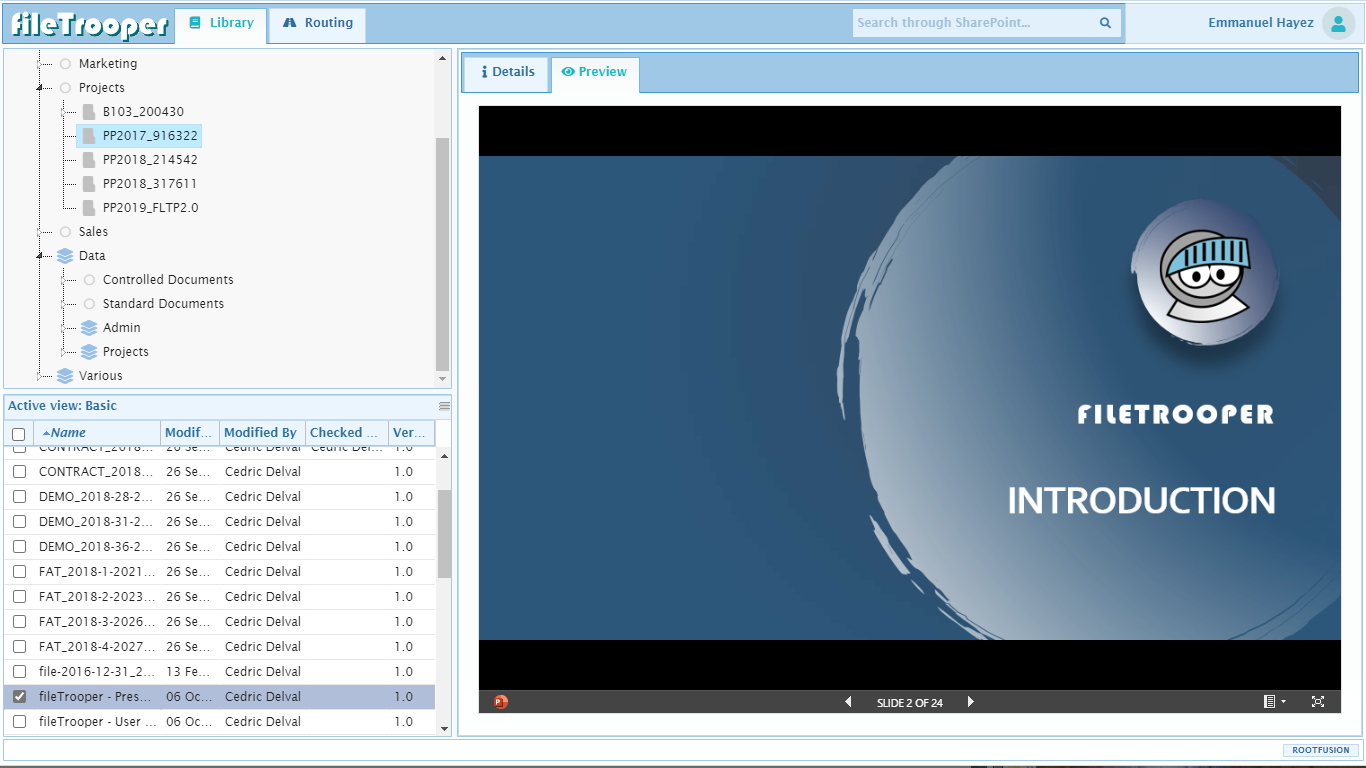Expand the Projects node under Data
The height and width of the screenshot is (768, 1366).
coord(64,352)
